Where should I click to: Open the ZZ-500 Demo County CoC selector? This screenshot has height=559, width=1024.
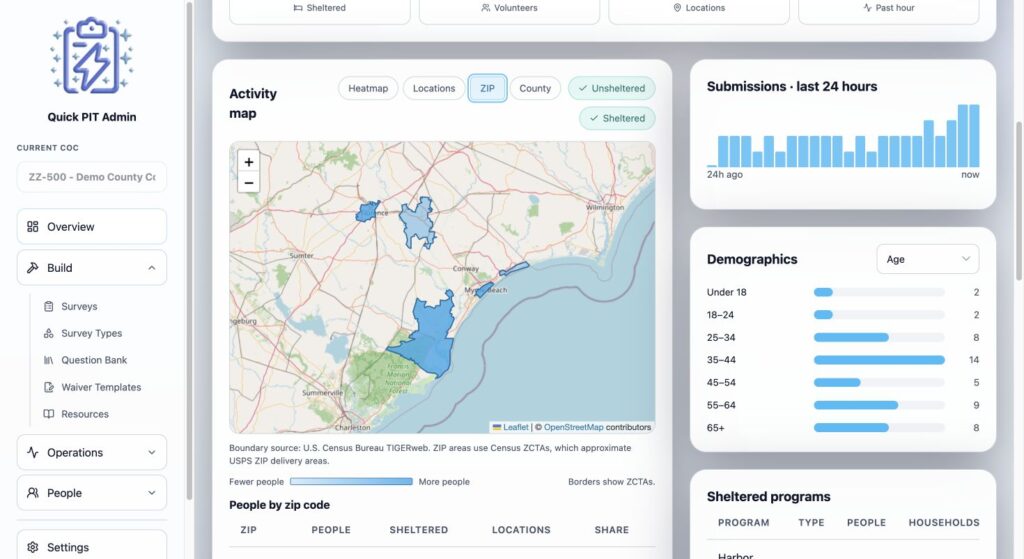click(91, 177)
